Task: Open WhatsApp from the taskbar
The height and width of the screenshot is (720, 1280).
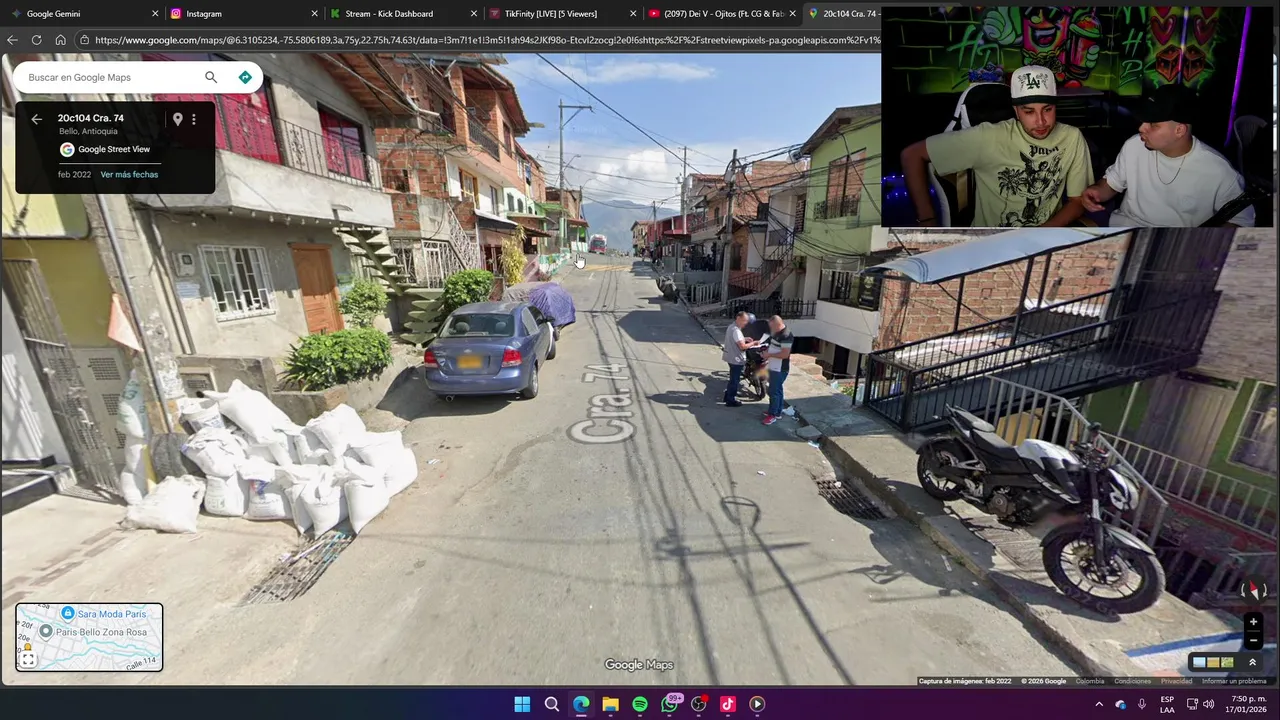Action: [670, 704]
